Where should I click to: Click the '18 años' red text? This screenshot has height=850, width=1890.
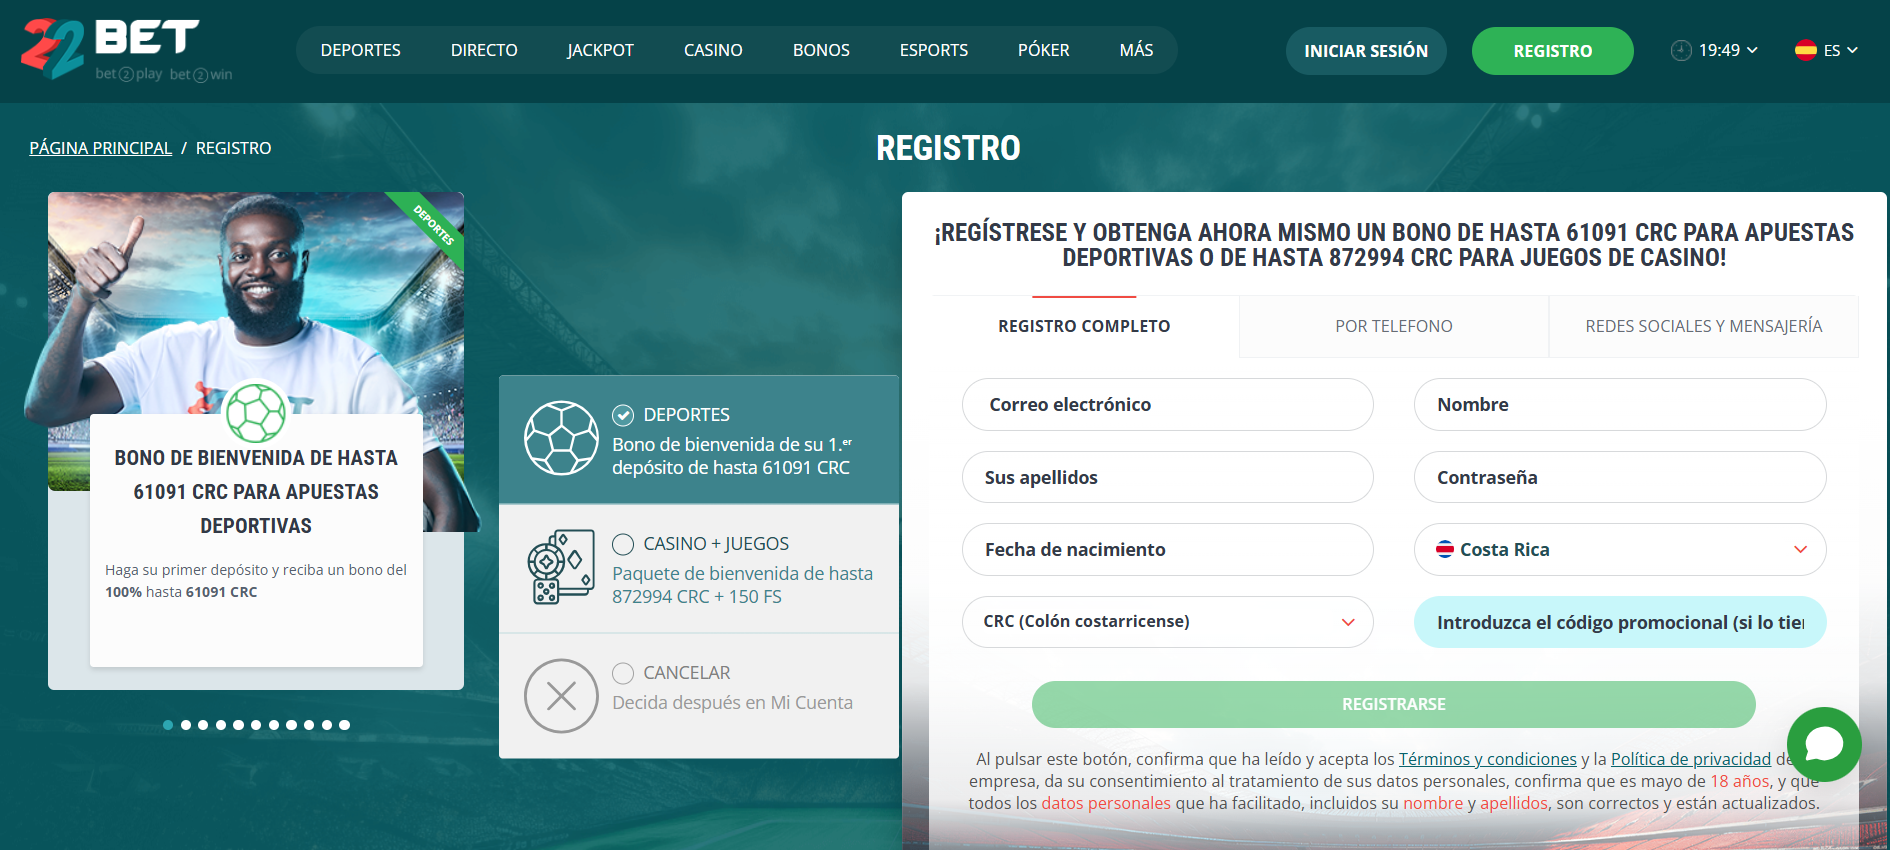tap(1740, 781)
